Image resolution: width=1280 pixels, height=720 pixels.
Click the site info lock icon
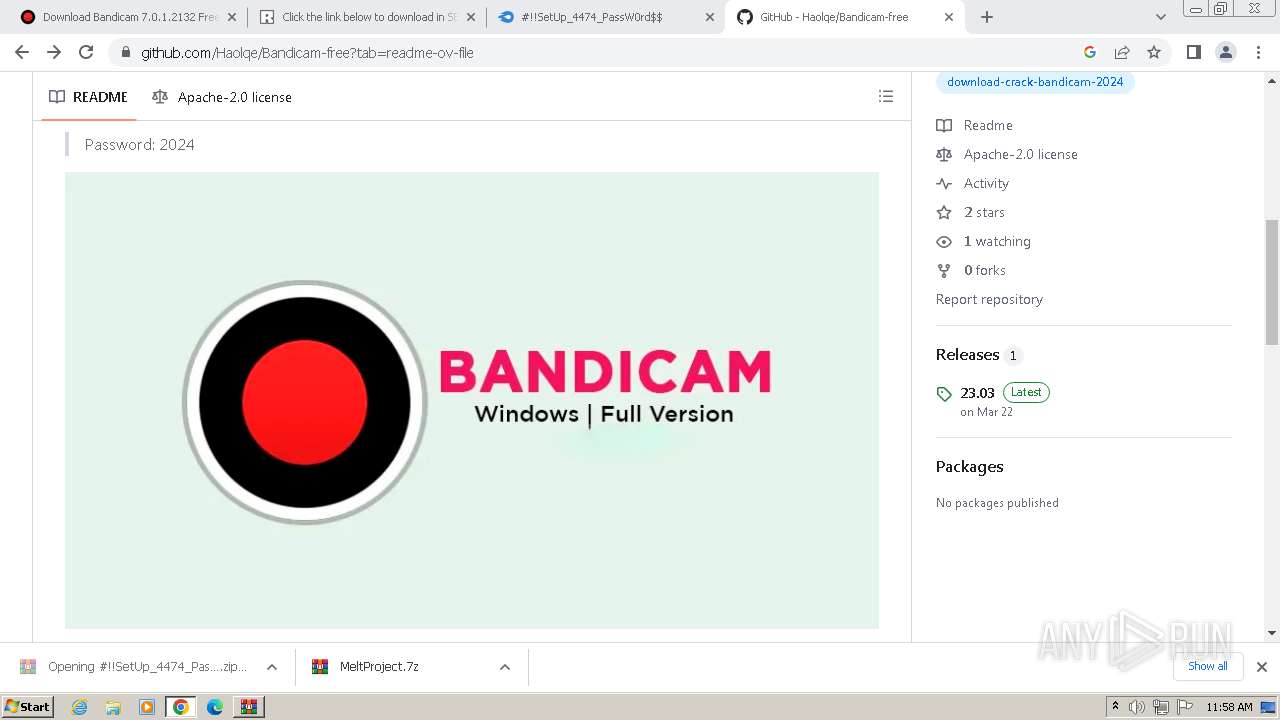[x=125, y=52]
